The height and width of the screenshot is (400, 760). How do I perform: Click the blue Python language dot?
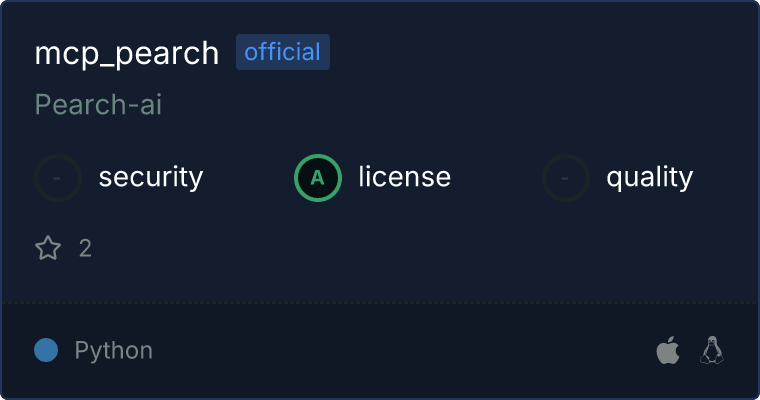click(x=46, y=350)
